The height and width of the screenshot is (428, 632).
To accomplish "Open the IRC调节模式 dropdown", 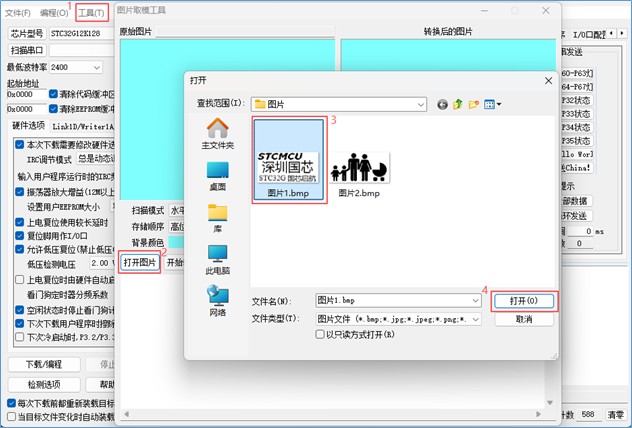I will [x=96, y=159].
